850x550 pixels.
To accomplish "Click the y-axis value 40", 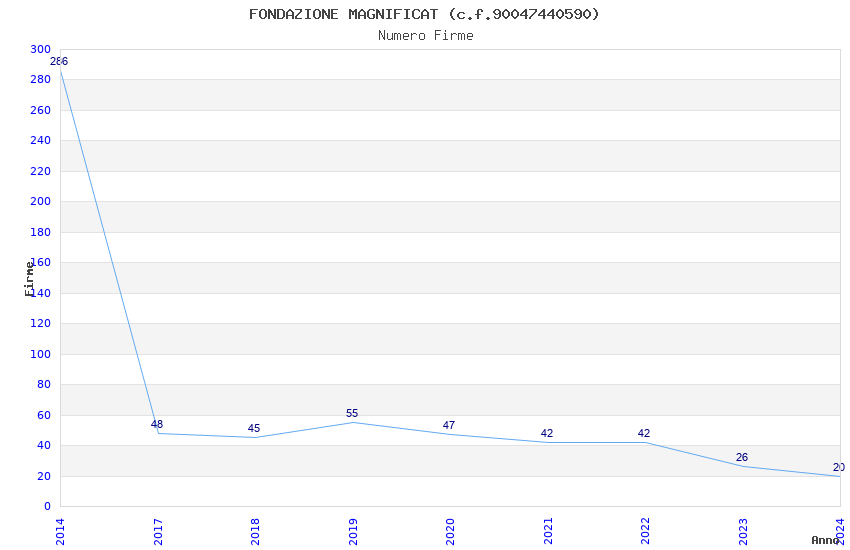I will click(43, 445).
